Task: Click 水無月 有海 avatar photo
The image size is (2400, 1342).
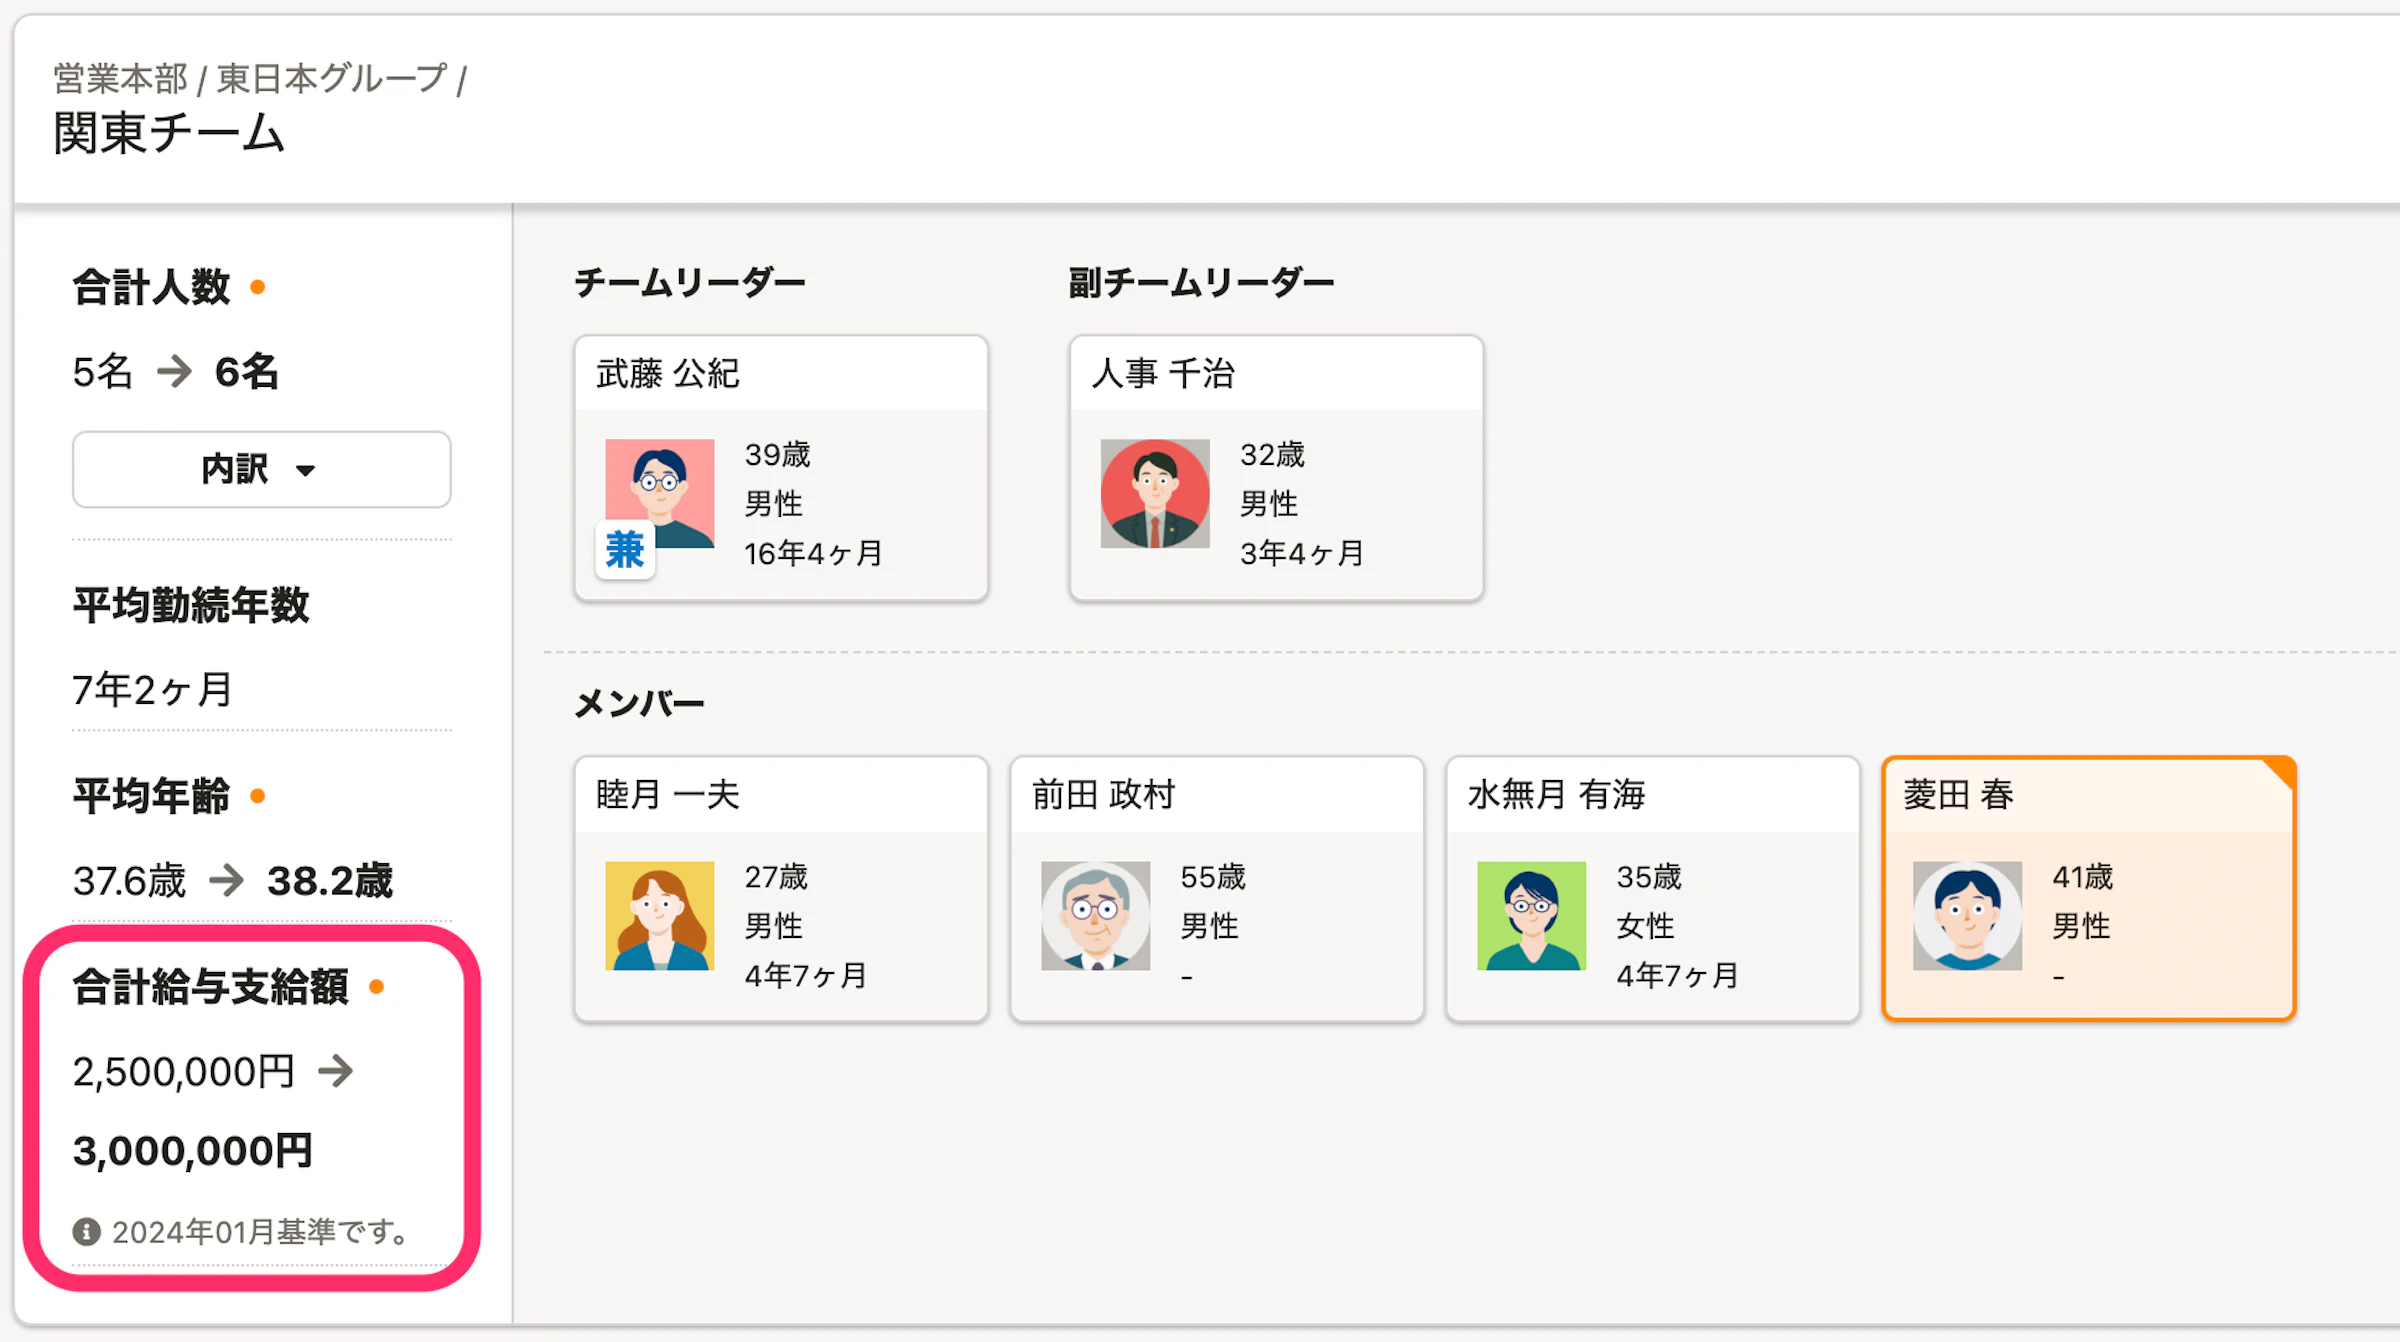Action: (x=1532, y=916)
